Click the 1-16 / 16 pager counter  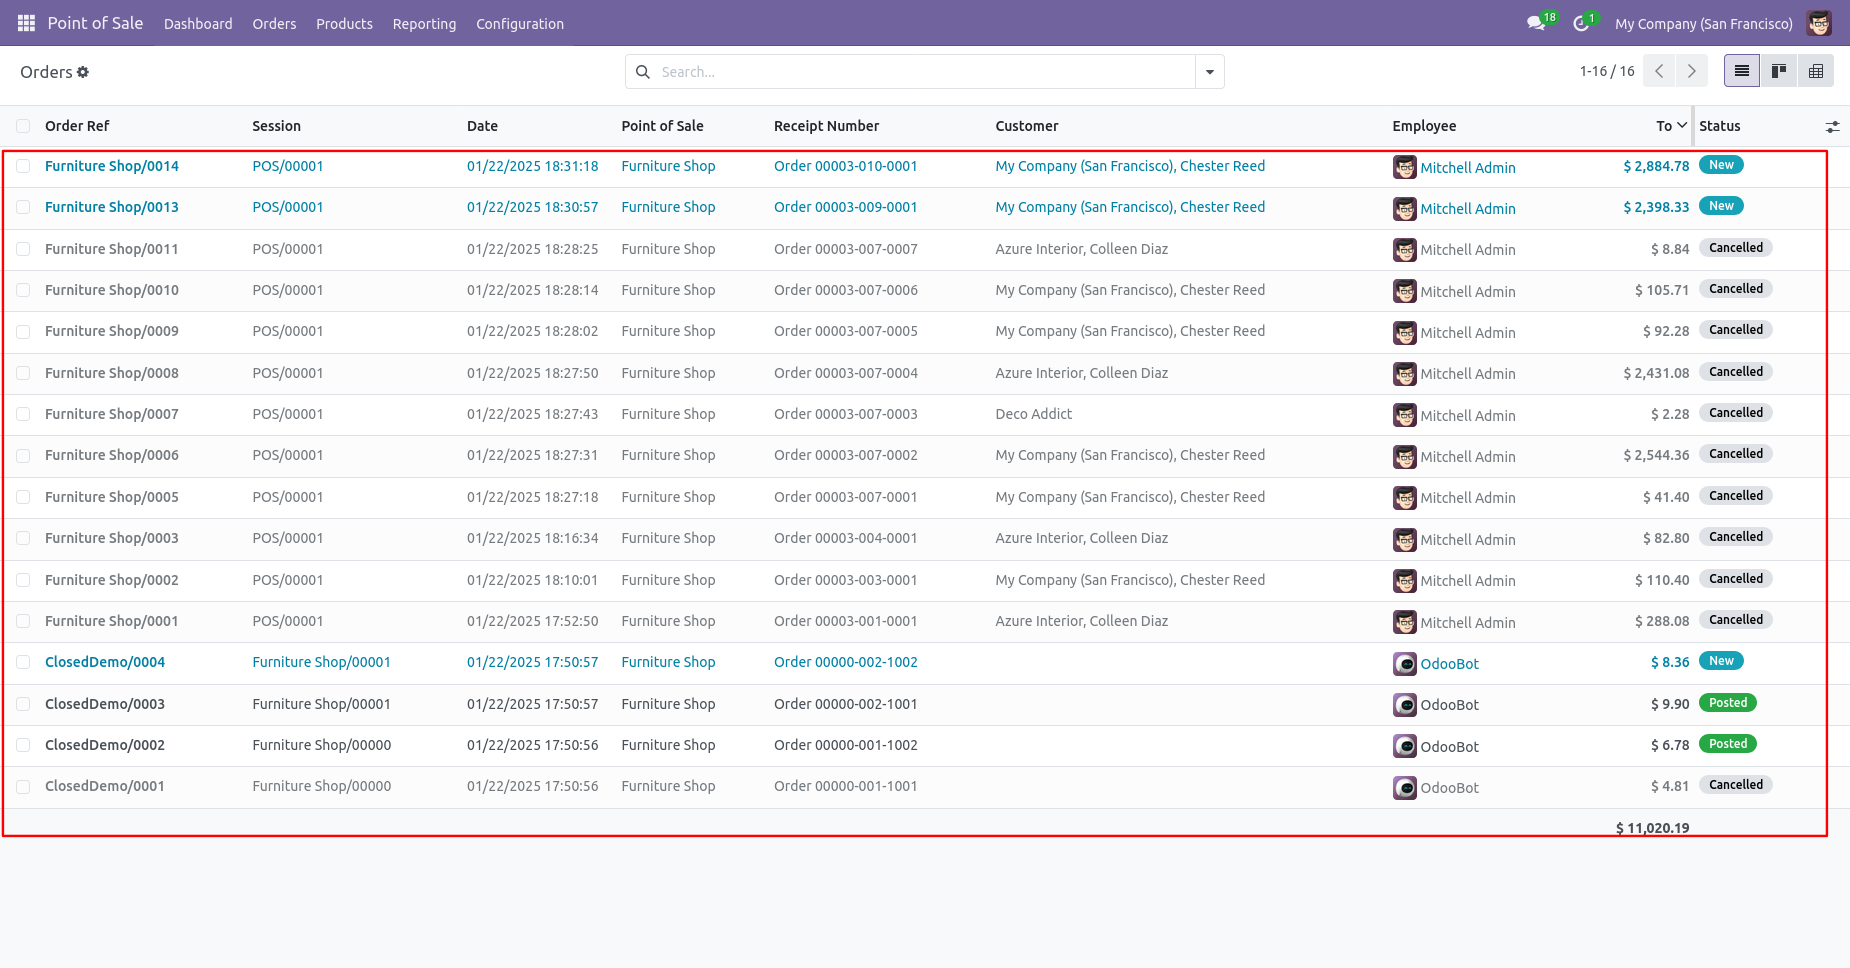(x=1607, y=71)
